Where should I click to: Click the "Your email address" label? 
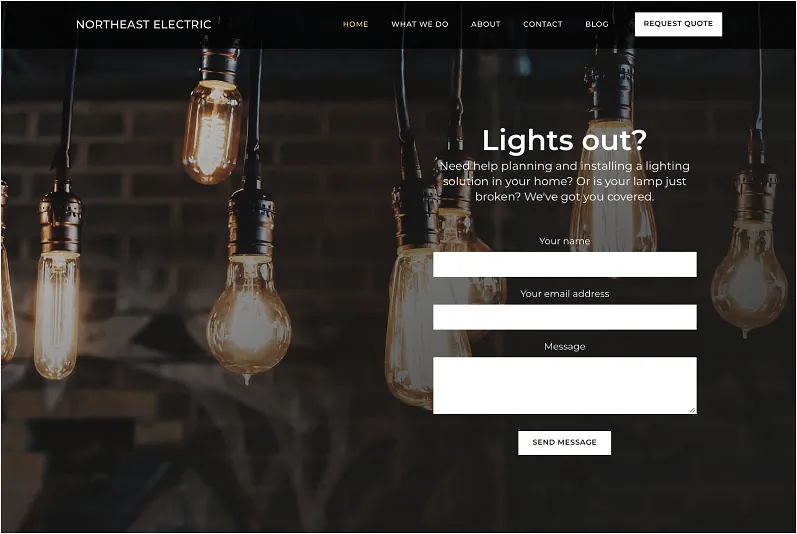(x=565, y=294)
